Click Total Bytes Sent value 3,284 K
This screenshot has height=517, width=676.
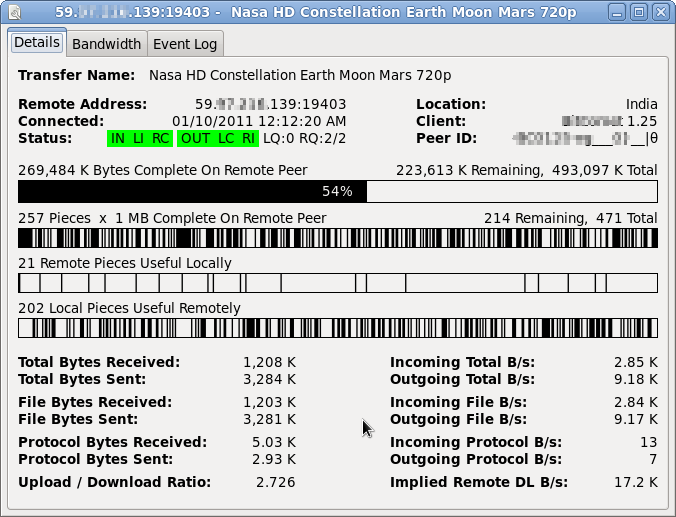coord(269,379)
